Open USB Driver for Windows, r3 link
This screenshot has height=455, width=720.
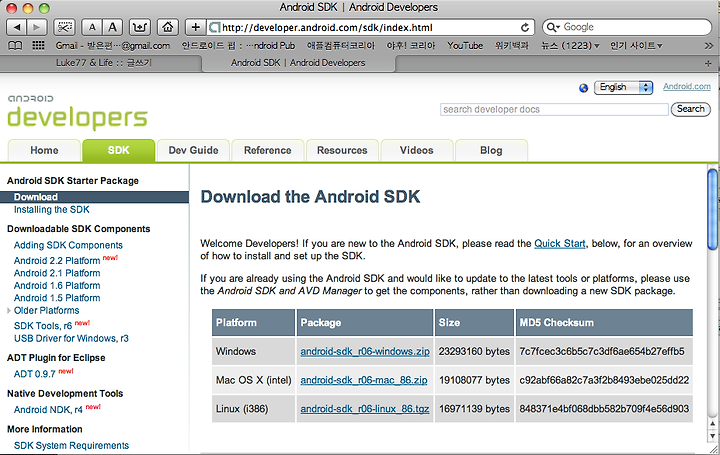tap(71, 338)
